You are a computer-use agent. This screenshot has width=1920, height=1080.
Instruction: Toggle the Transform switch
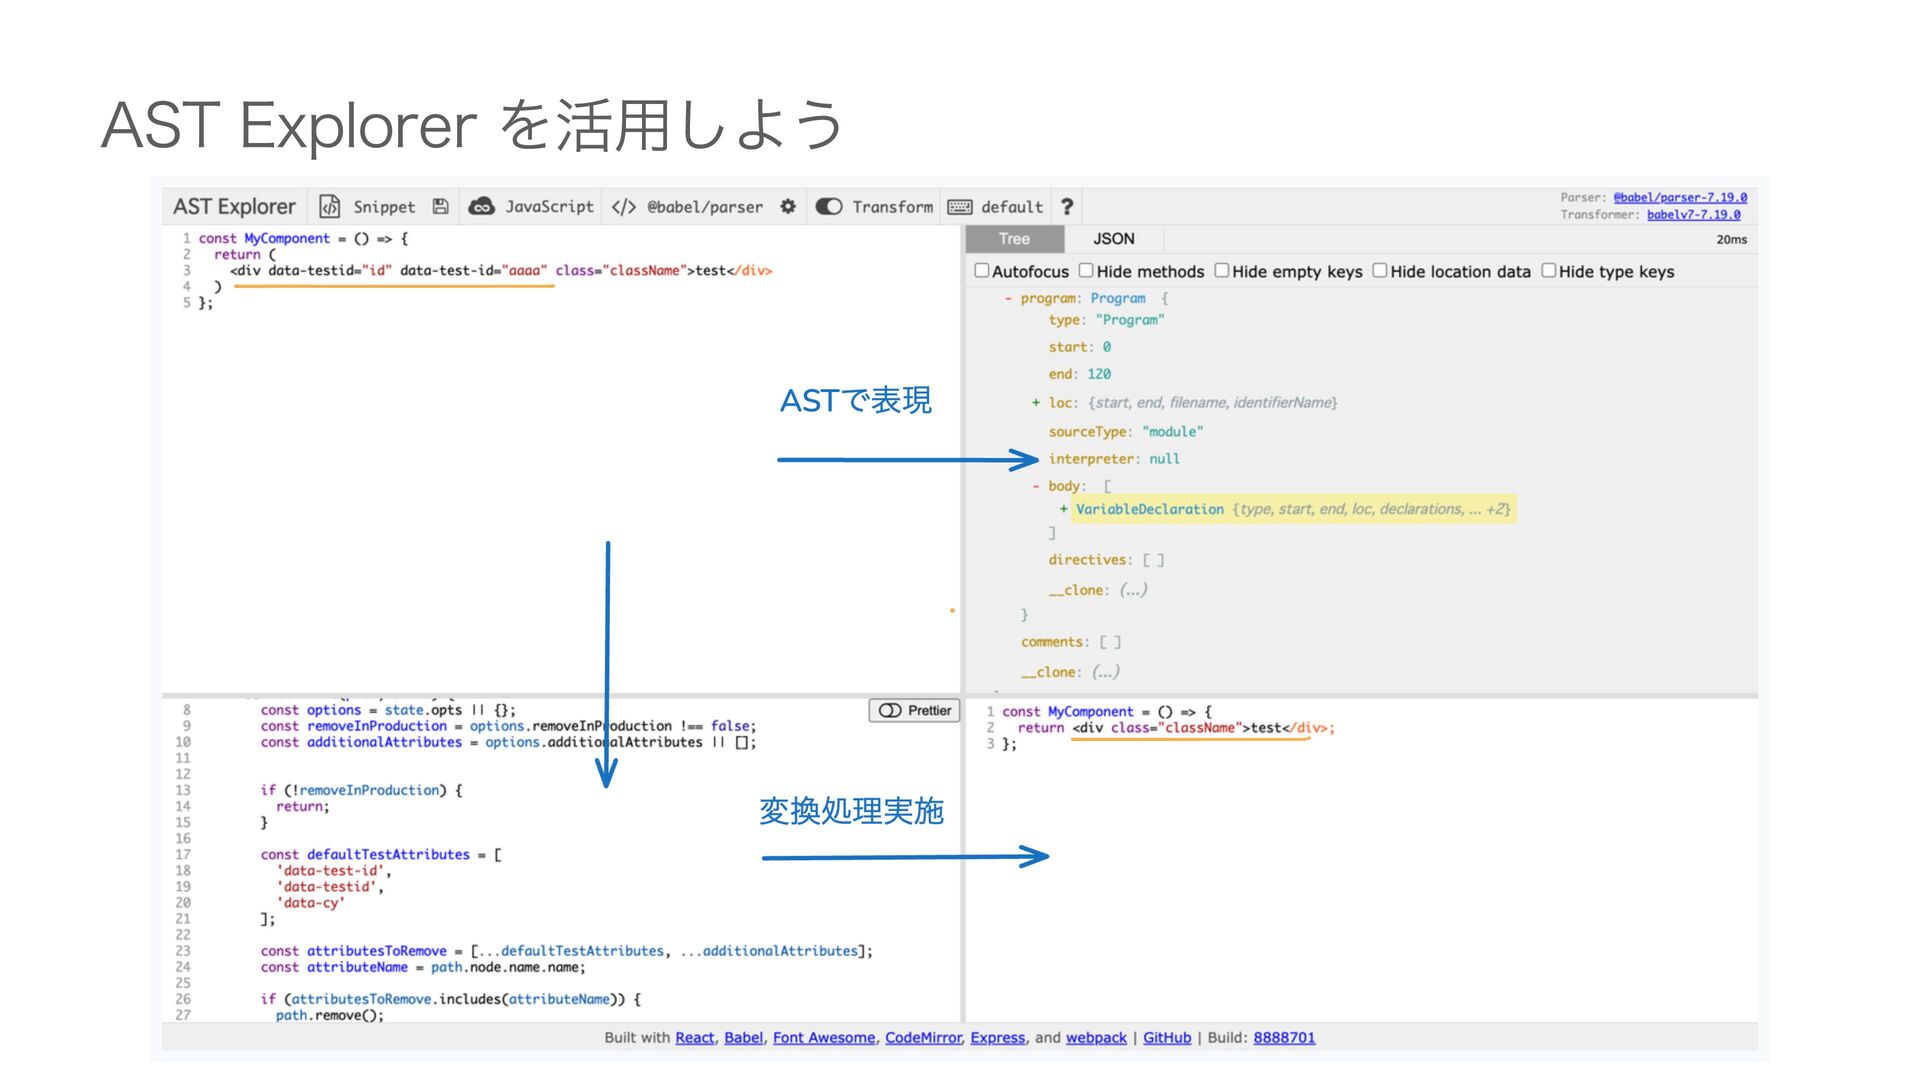point(829,206)
